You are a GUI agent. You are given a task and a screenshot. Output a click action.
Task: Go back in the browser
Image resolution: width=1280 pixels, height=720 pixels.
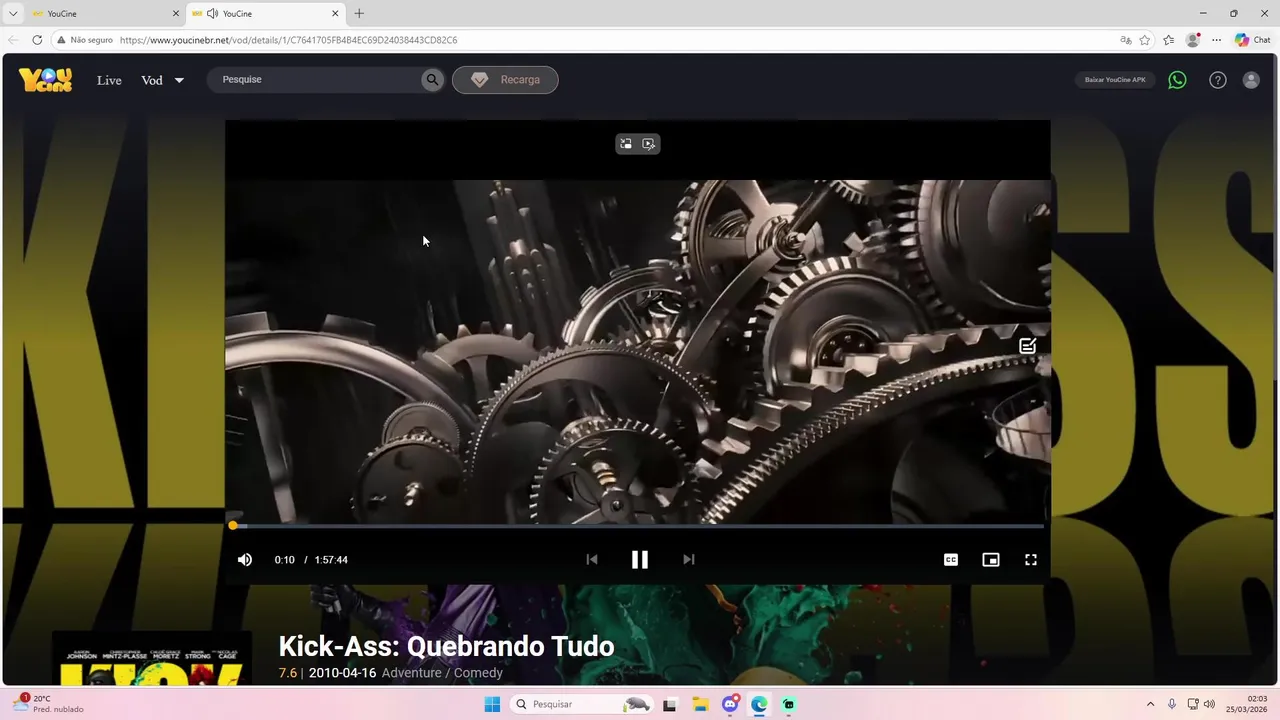[13, 40]
